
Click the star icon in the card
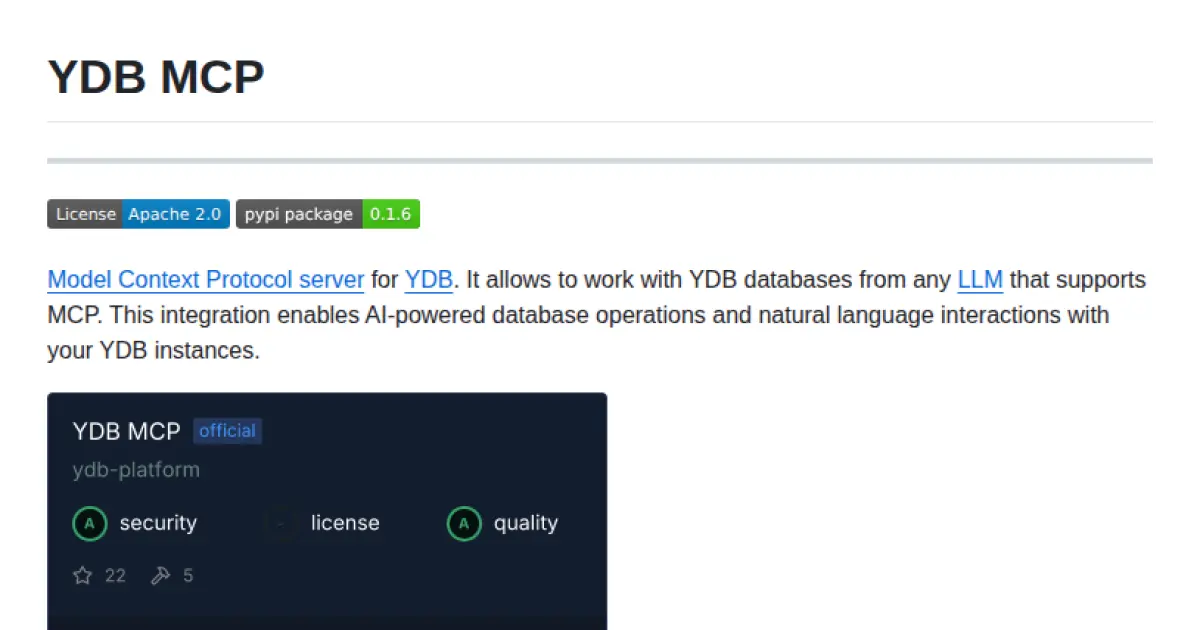[x=83, y=575]
